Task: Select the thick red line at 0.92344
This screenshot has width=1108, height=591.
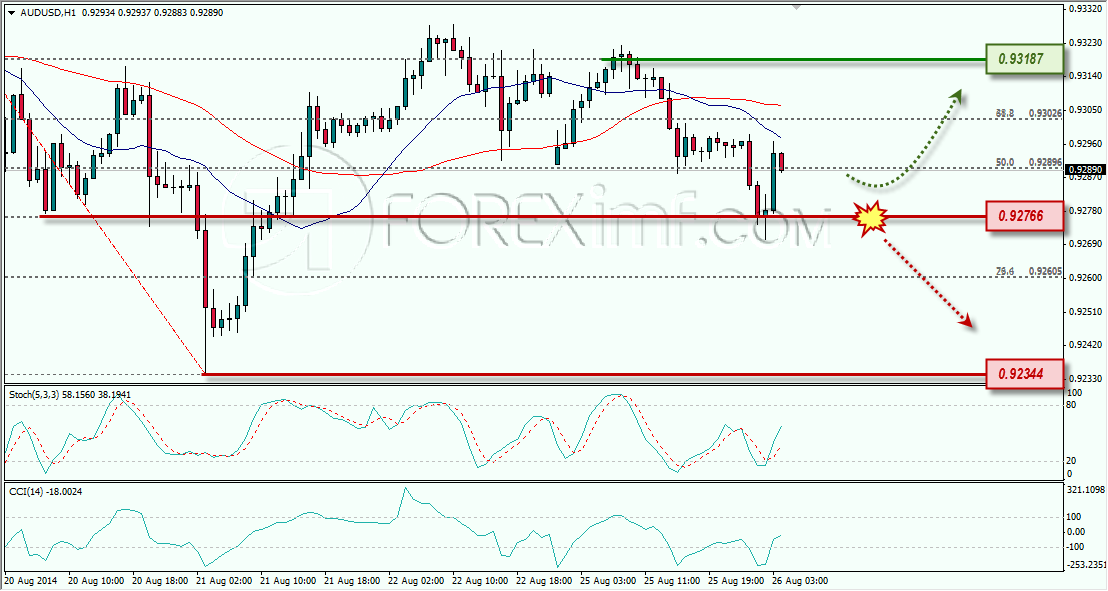Action: click(x=595, y=374)
